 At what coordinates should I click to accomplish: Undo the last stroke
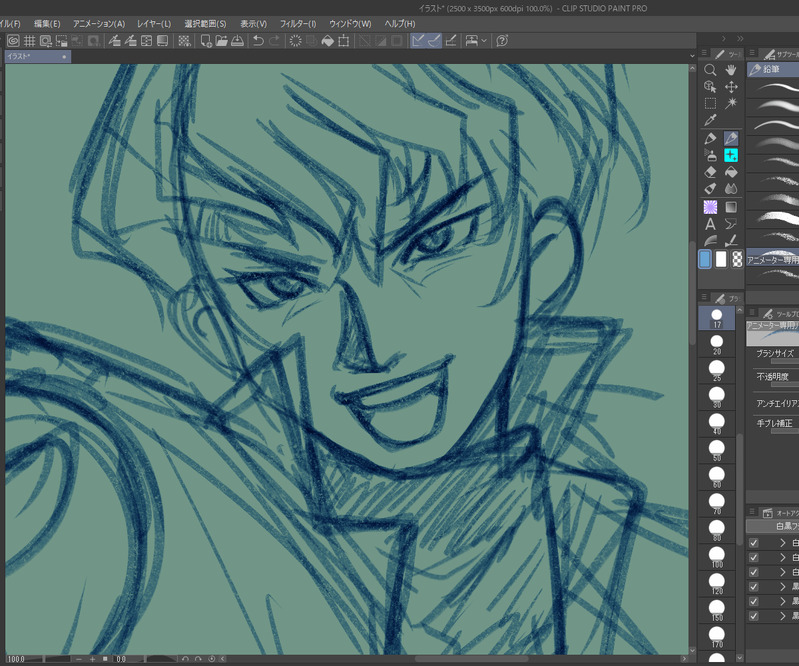coord(258,41)
